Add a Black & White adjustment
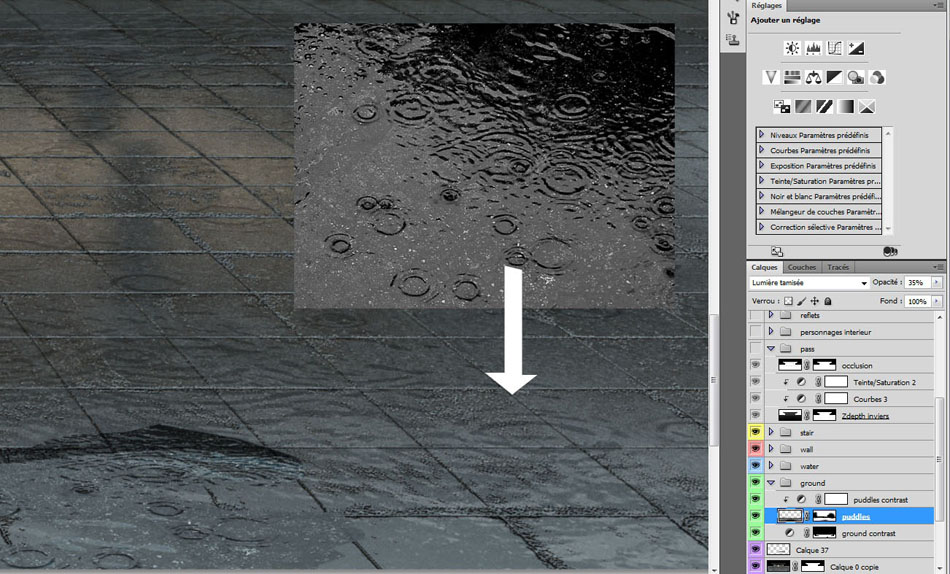The height and width of the screenshot is (574, 950). tap(834, 77)
